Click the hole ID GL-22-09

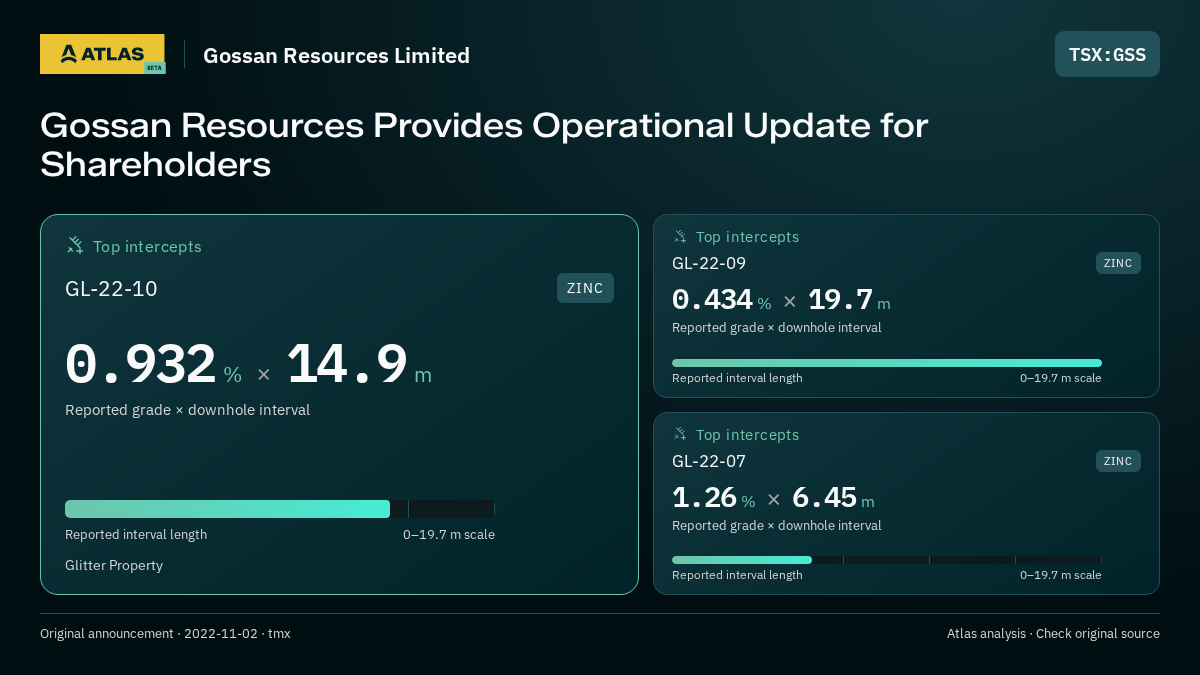(709, 264)
